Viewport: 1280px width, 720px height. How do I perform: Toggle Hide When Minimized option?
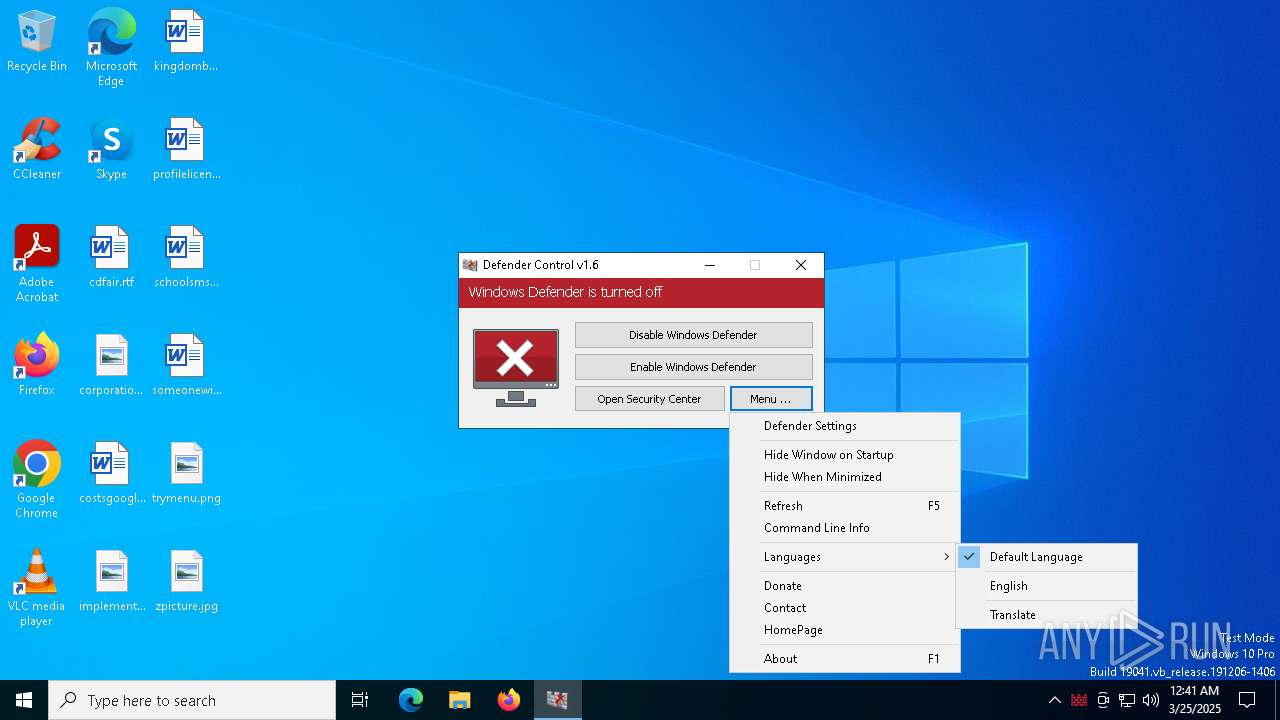coord(845,477)
